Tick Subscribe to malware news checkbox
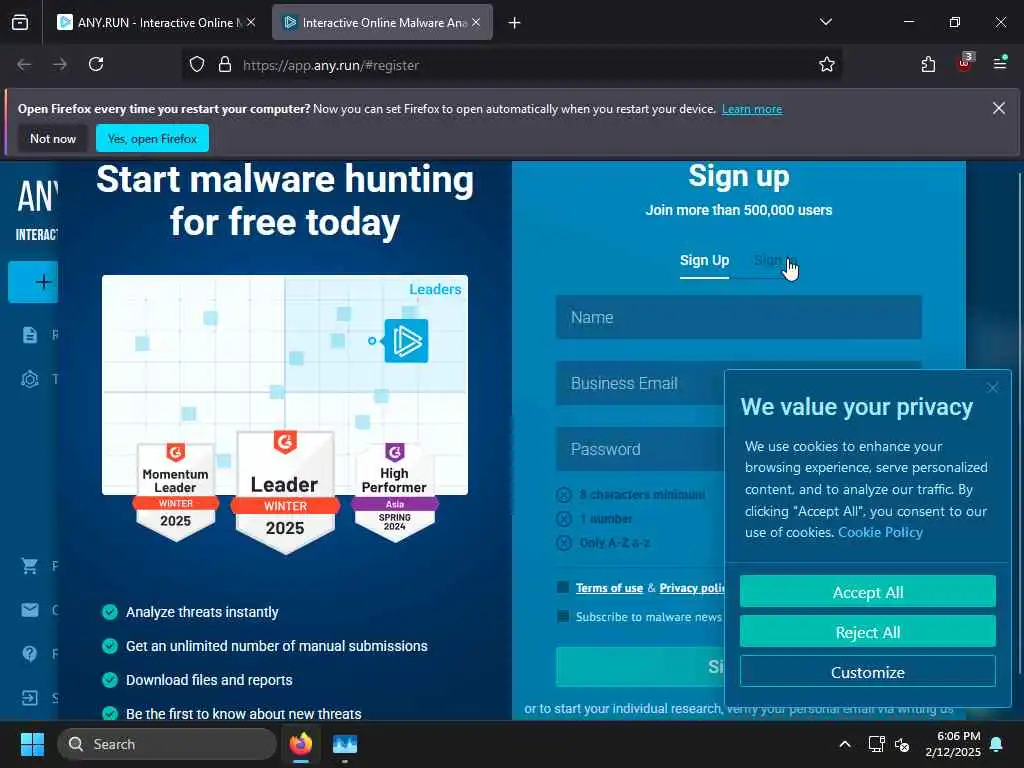The image size is (1024, 768). point(563,616)
